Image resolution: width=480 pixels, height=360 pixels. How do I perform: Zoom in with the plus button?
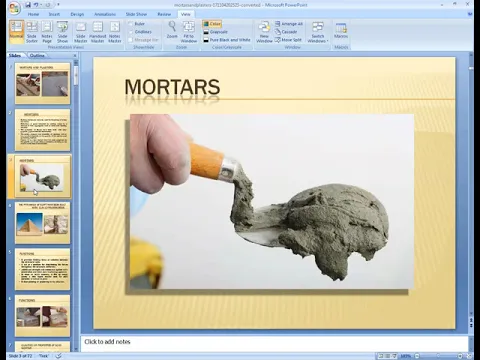point(460,356)
